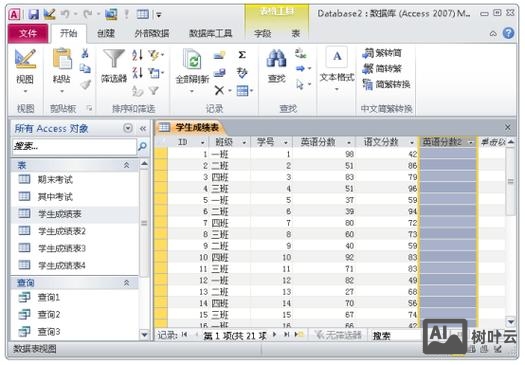Viewport: 525px width, 365px height.
Task: Switch to the 表 (Table) ribbon tab
Action: tap(295, 33)
